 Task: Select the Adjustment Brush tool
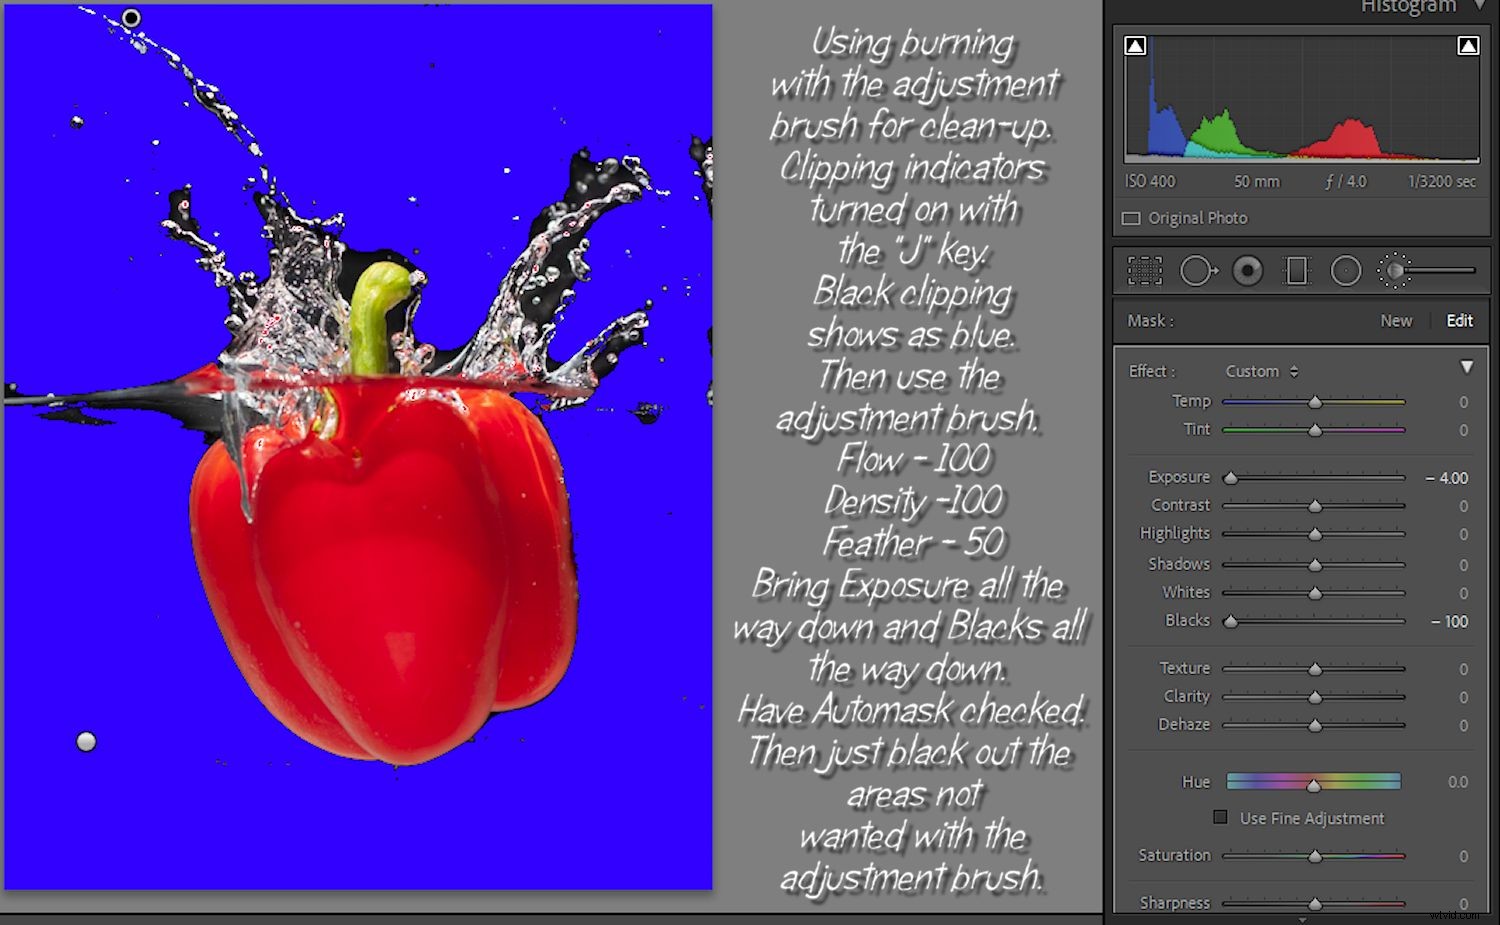point(1396,270)
